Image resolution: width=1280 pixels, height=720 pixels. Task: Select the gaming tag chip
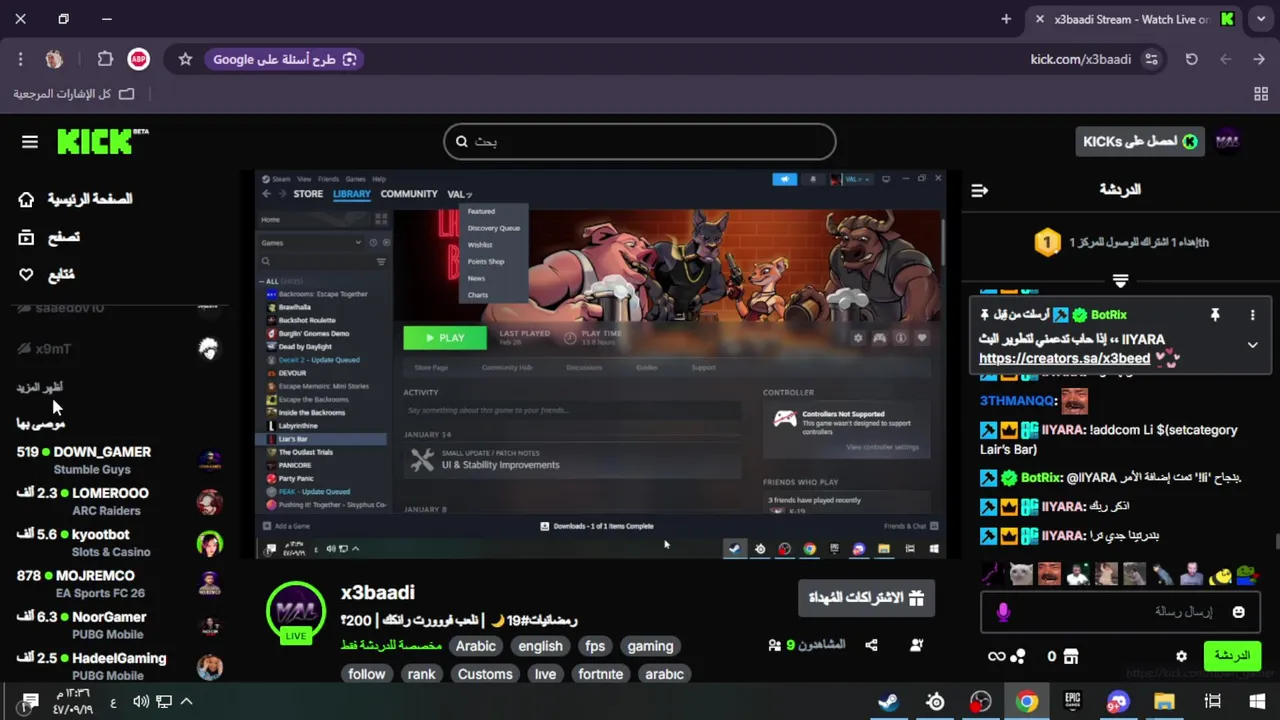click(650, 646)
